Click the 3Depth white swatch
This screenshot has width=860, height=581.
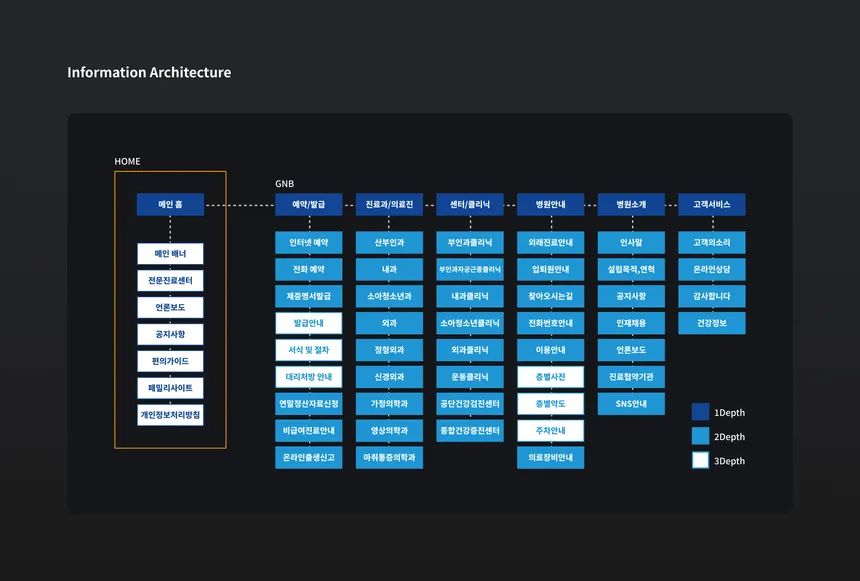point(700,460)
